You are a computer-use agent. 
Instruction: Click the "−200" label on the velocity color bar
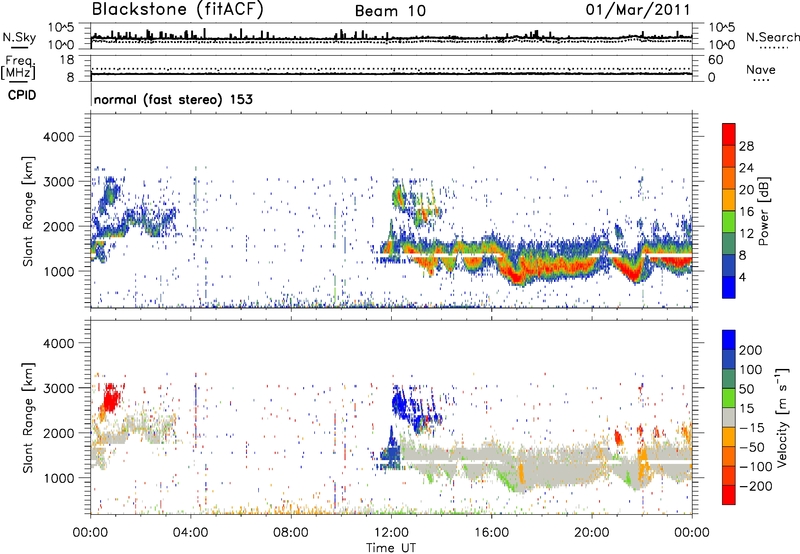coord(755,486)
